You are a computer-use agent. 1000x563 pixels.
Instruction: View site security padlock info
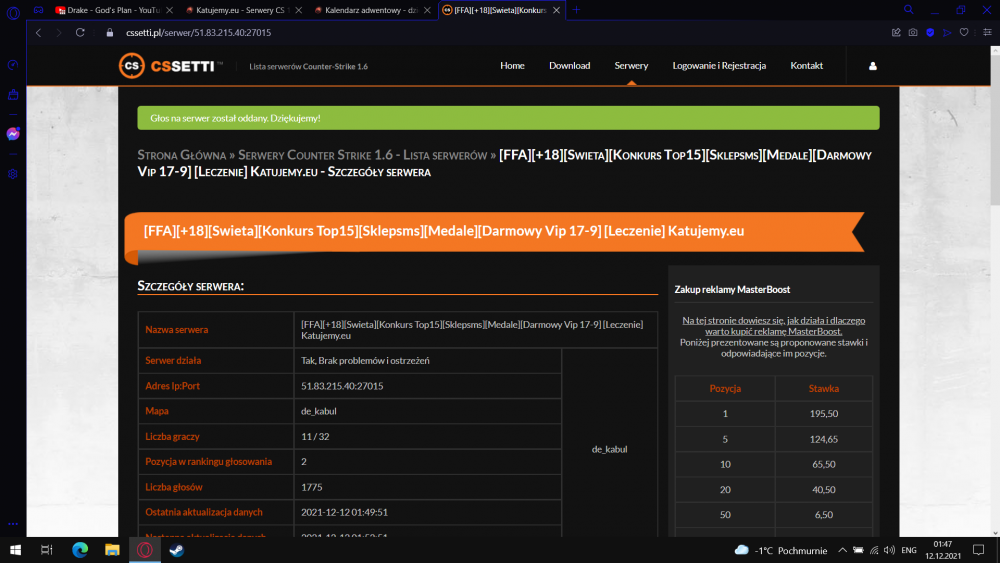pyautogui.click(x=110, y=33)
